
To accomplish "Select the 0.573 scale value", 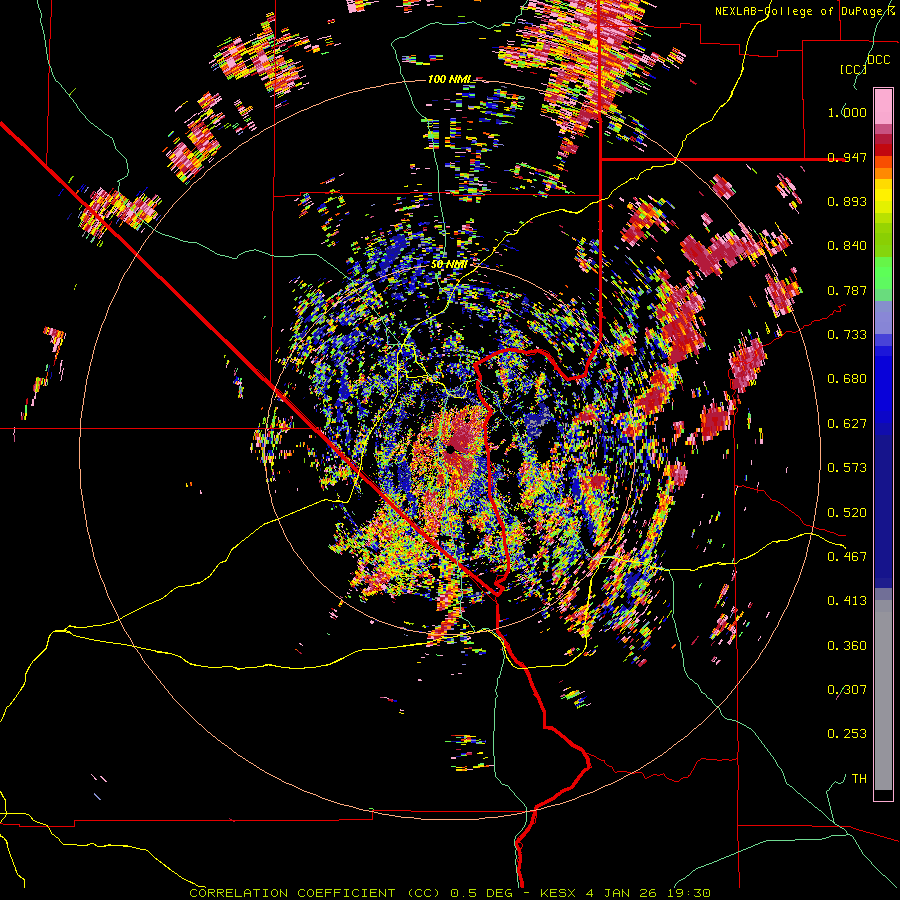I will click(x=847, y=468).
